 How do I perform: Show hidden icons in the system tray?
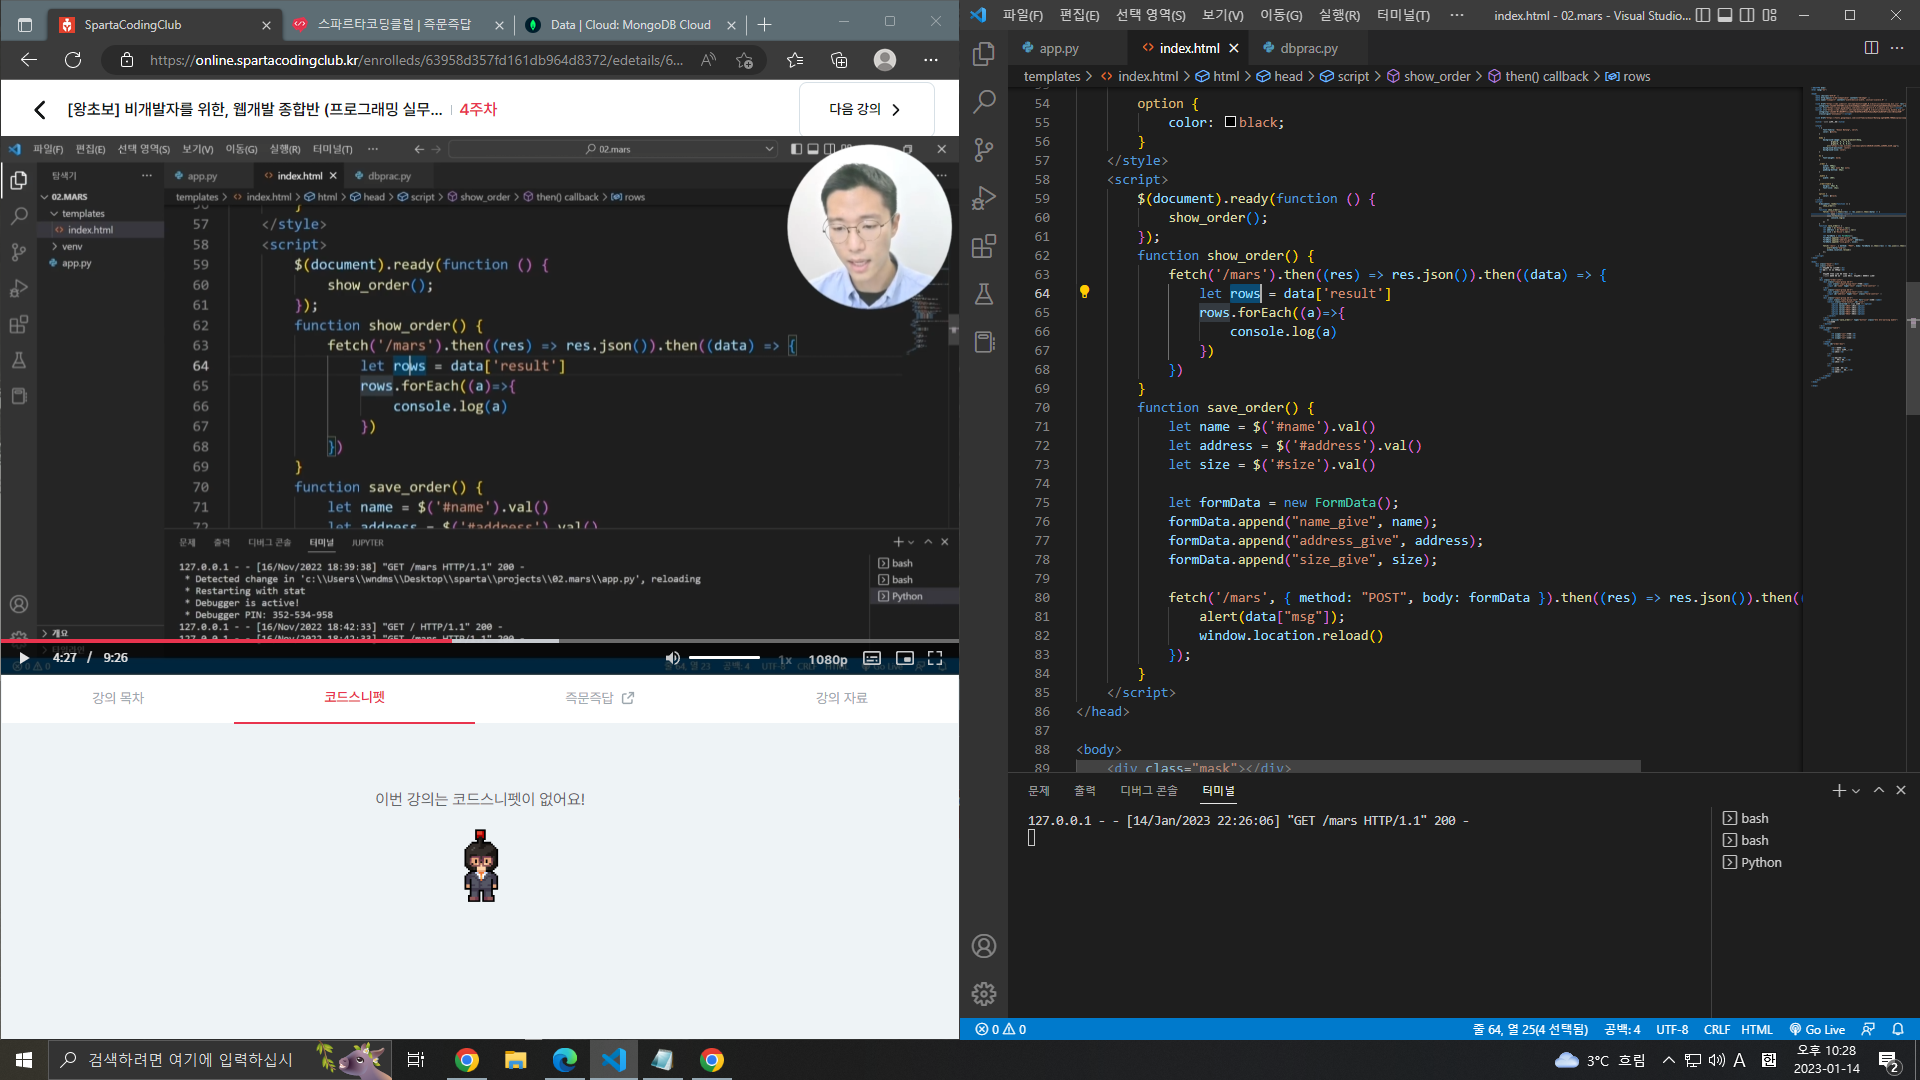[x=1668, y=1060]
